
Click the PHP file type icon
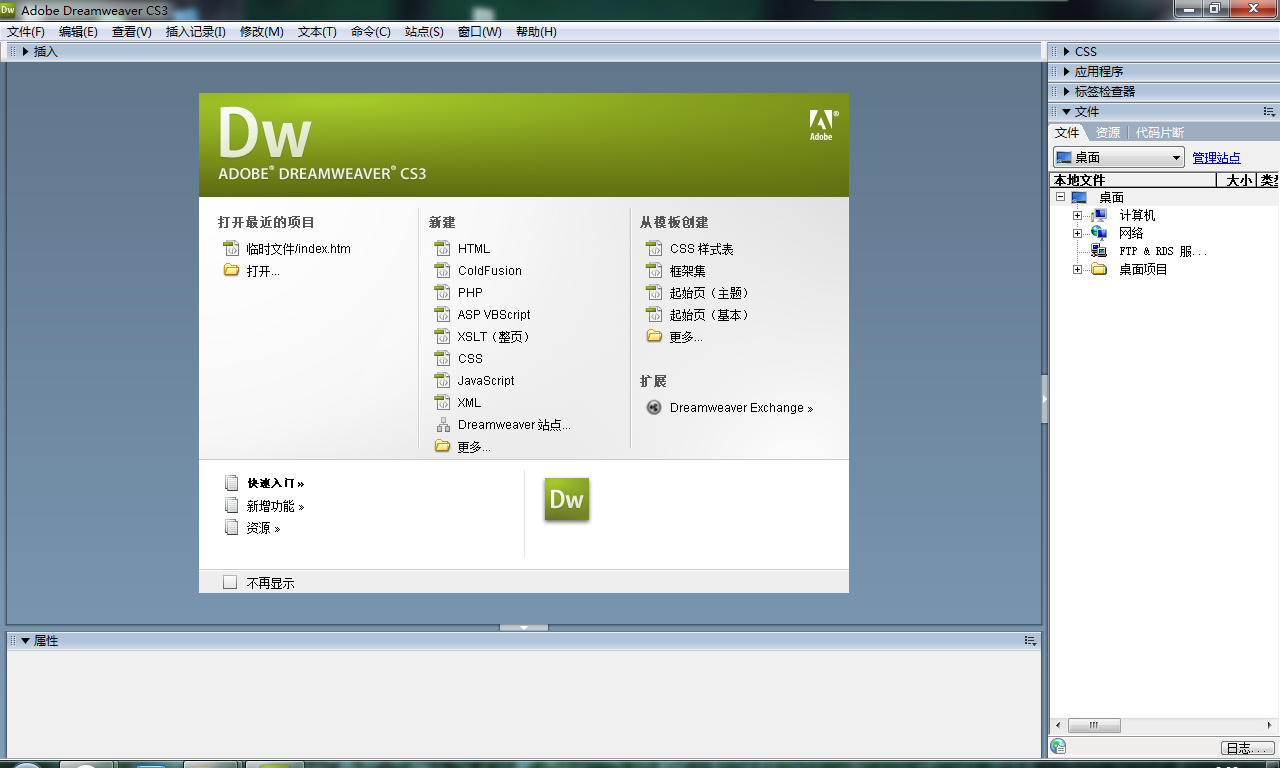point(443,293)
